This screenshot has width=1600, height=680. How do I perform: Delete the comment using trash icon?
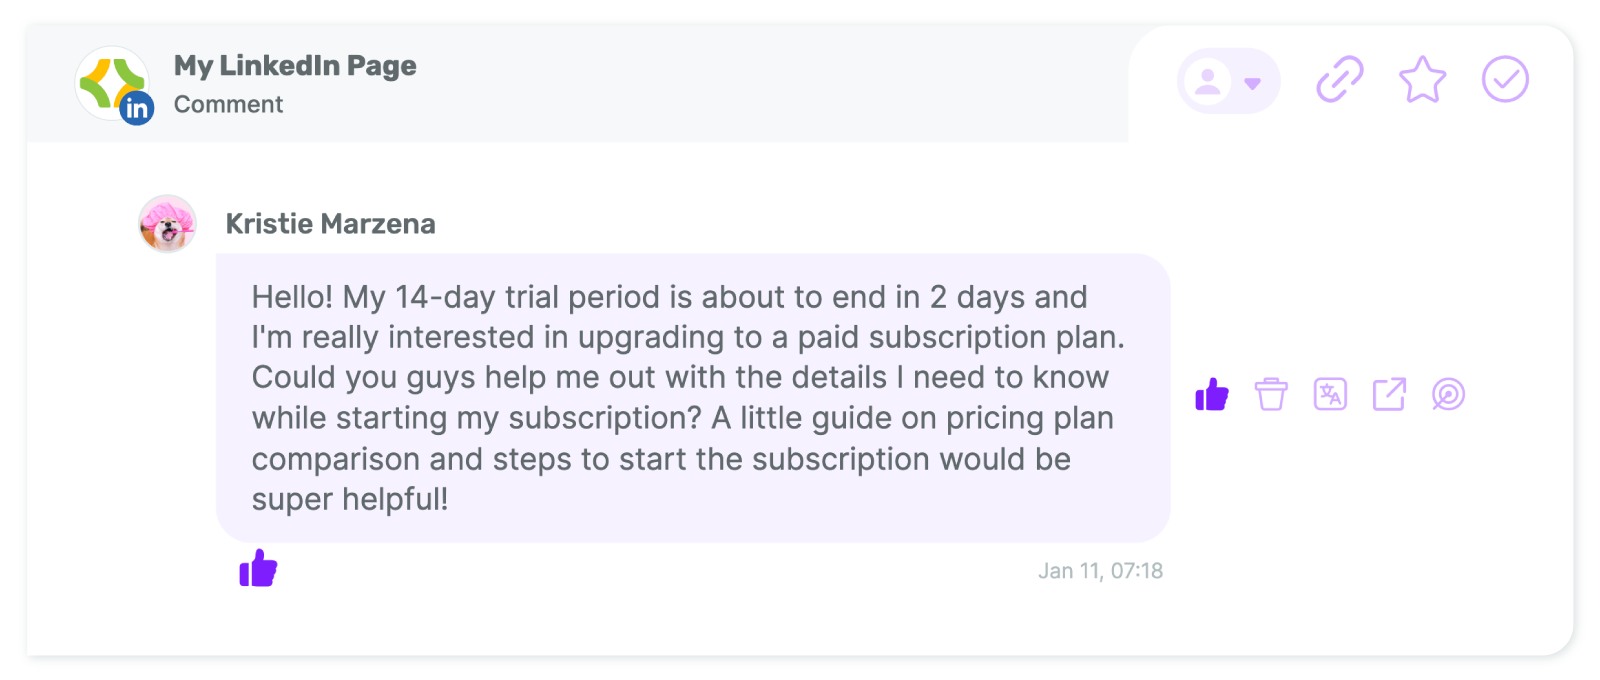pyautogui.click(x=1271, y=395)
